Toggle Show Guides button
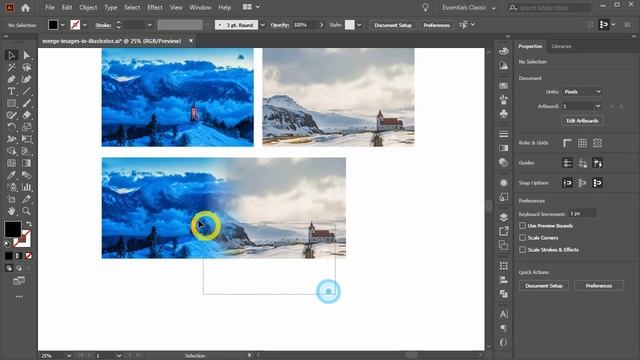Image resolution: width=640 pixels, height=360 pixels. pyautogui.click(x=567, y=163)
